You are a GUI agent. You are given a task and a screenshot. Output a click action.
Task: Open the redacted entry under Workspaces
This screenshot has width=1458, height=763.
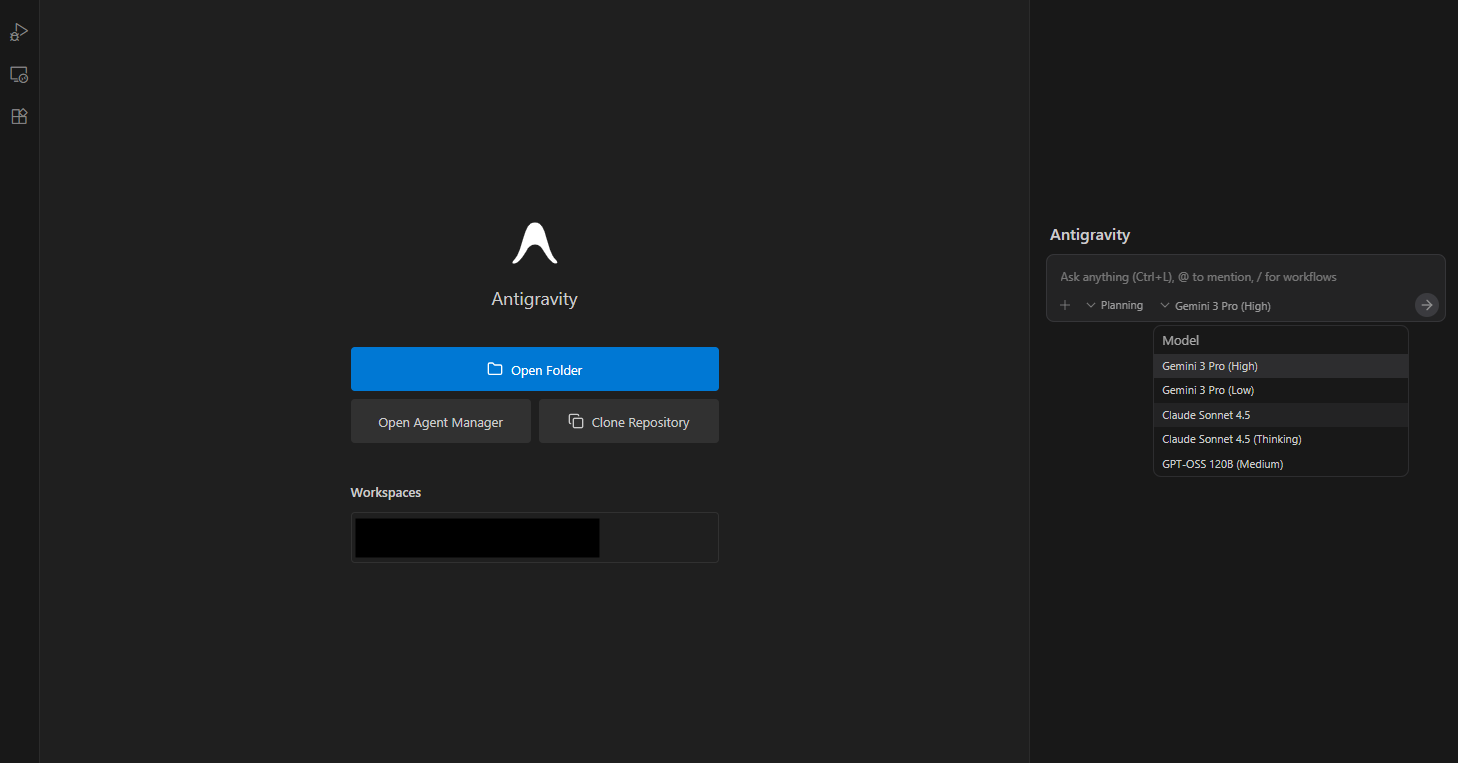coord(478,538)
